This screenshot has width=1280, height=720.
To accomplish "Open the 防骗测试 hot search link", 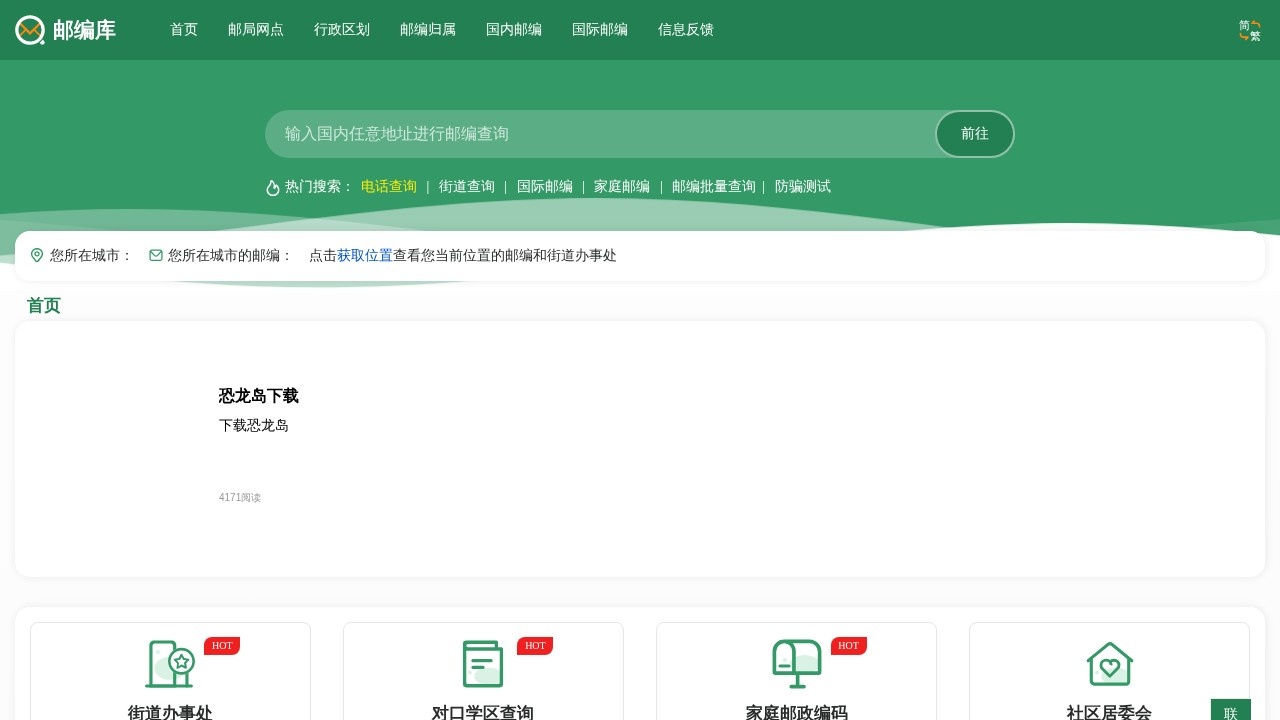I will pos(803,187).
